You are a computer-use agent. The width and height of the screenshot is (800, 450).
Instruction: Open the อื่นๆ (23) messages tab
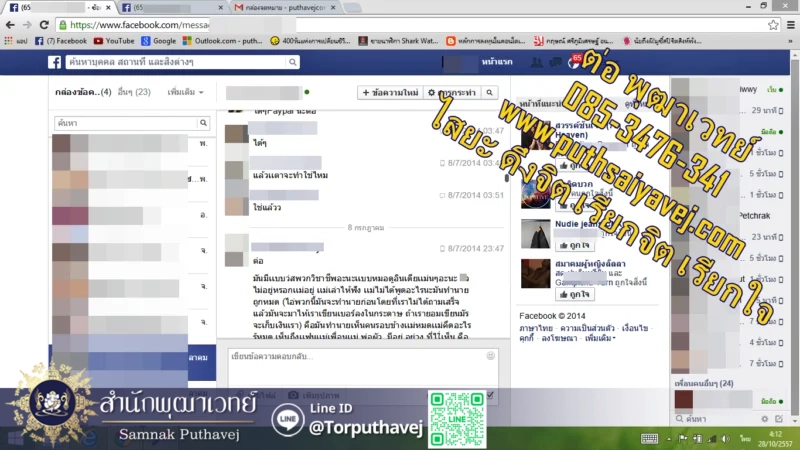click(134, 92)
